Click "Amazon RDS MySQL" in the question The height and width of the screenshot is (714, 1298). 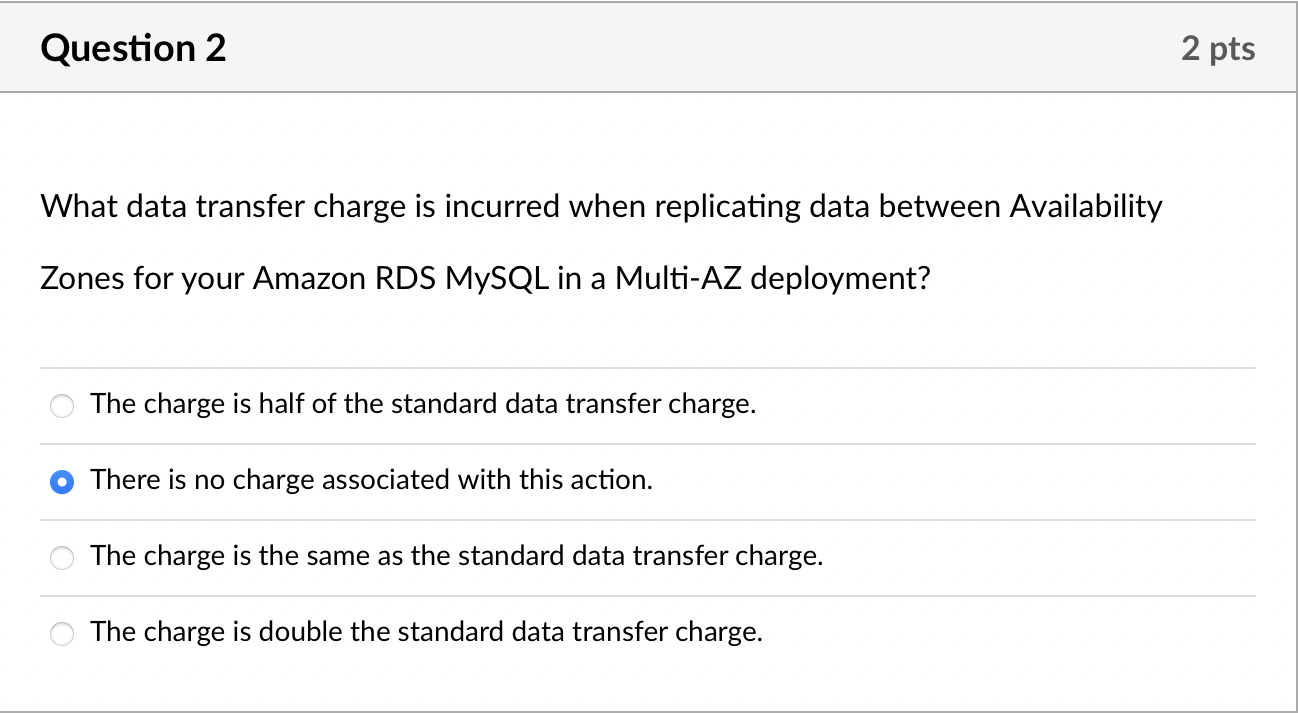400,278
